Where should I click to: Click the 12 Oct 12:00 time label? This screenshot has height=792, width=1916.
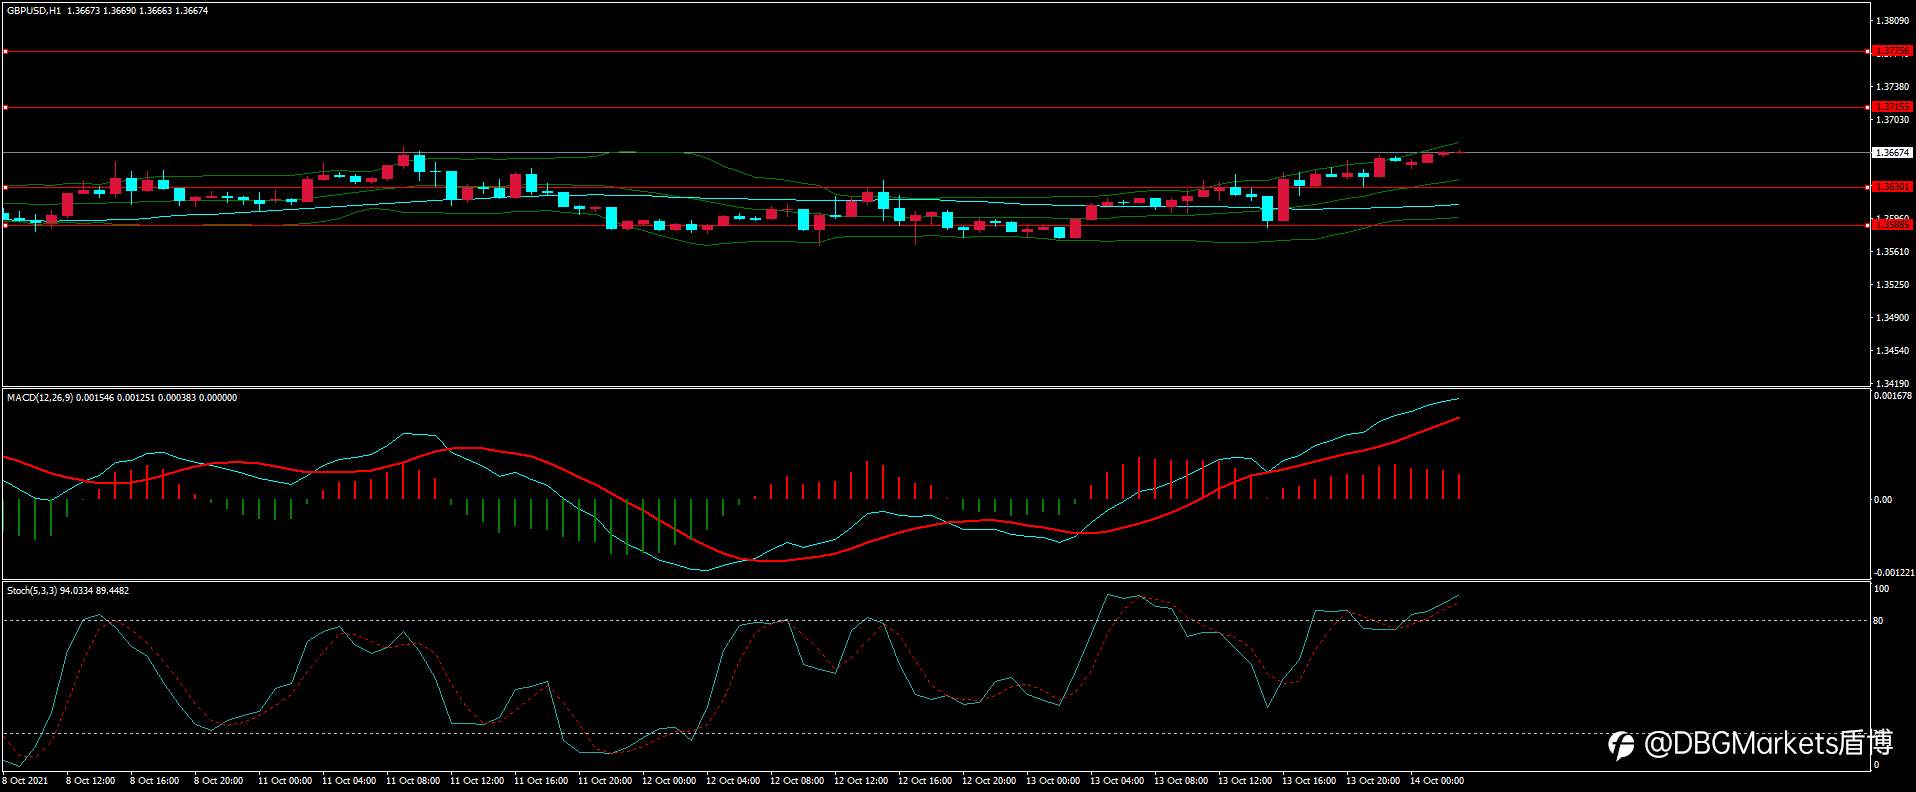point(860,781)
